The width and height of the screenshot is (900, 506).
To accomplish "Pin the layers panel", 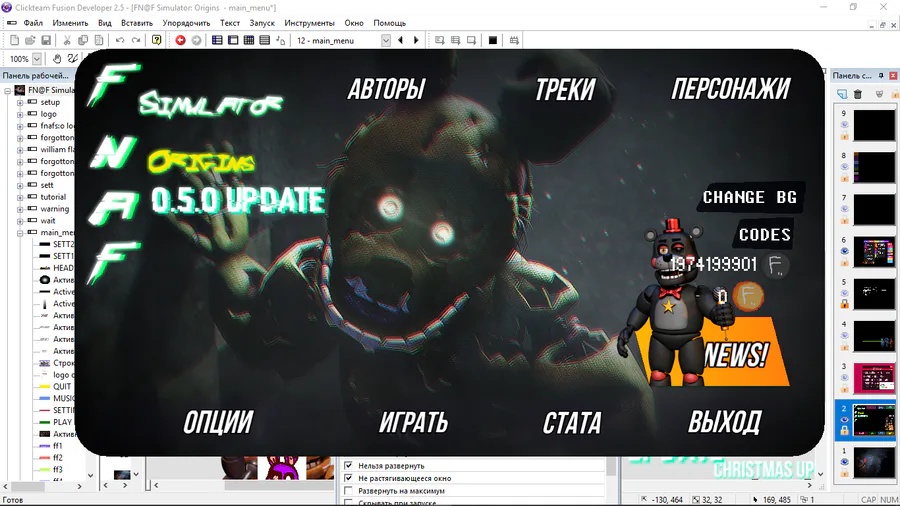I will click(881, 76).
